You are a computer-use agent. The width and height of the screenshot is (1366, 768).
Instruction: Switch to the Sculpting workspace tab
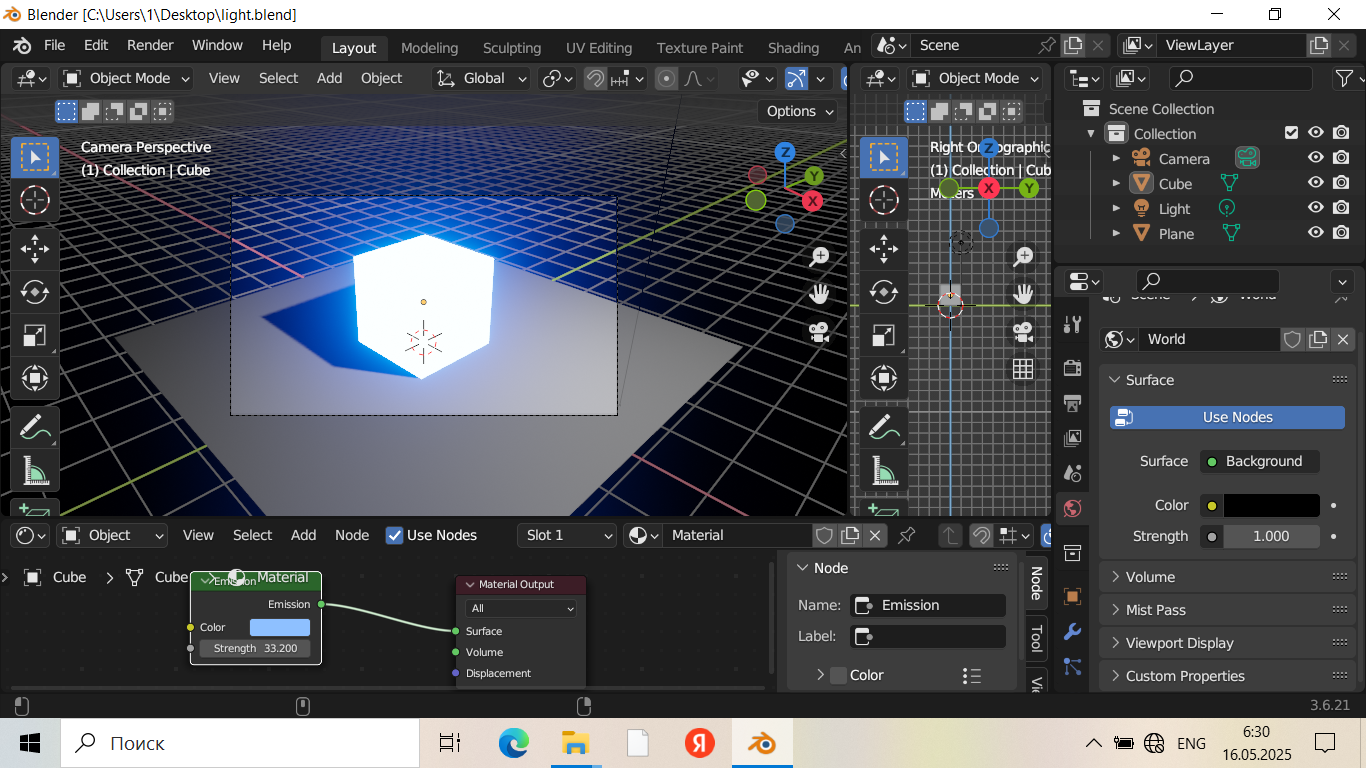(x=512, y=48)
